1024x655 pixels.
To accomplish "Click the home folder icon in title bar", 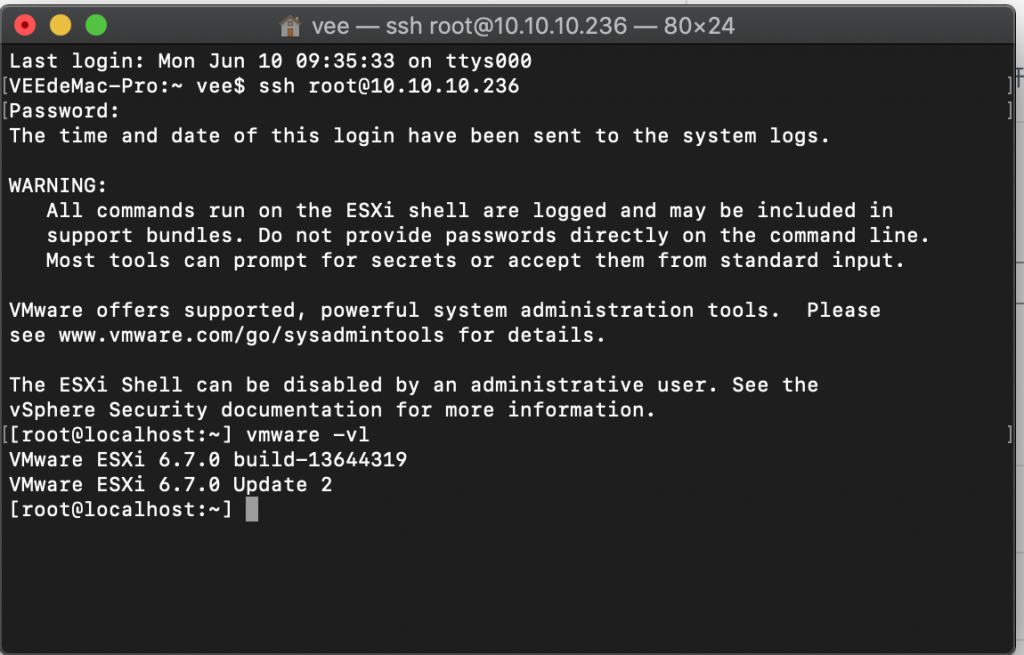I will 289,25.
